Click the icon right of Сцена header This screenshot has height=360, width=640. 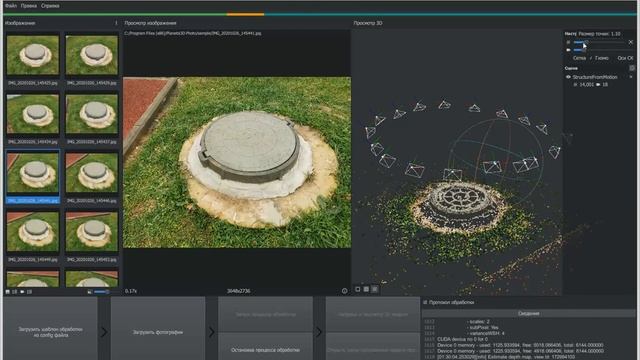coord(632,68)
